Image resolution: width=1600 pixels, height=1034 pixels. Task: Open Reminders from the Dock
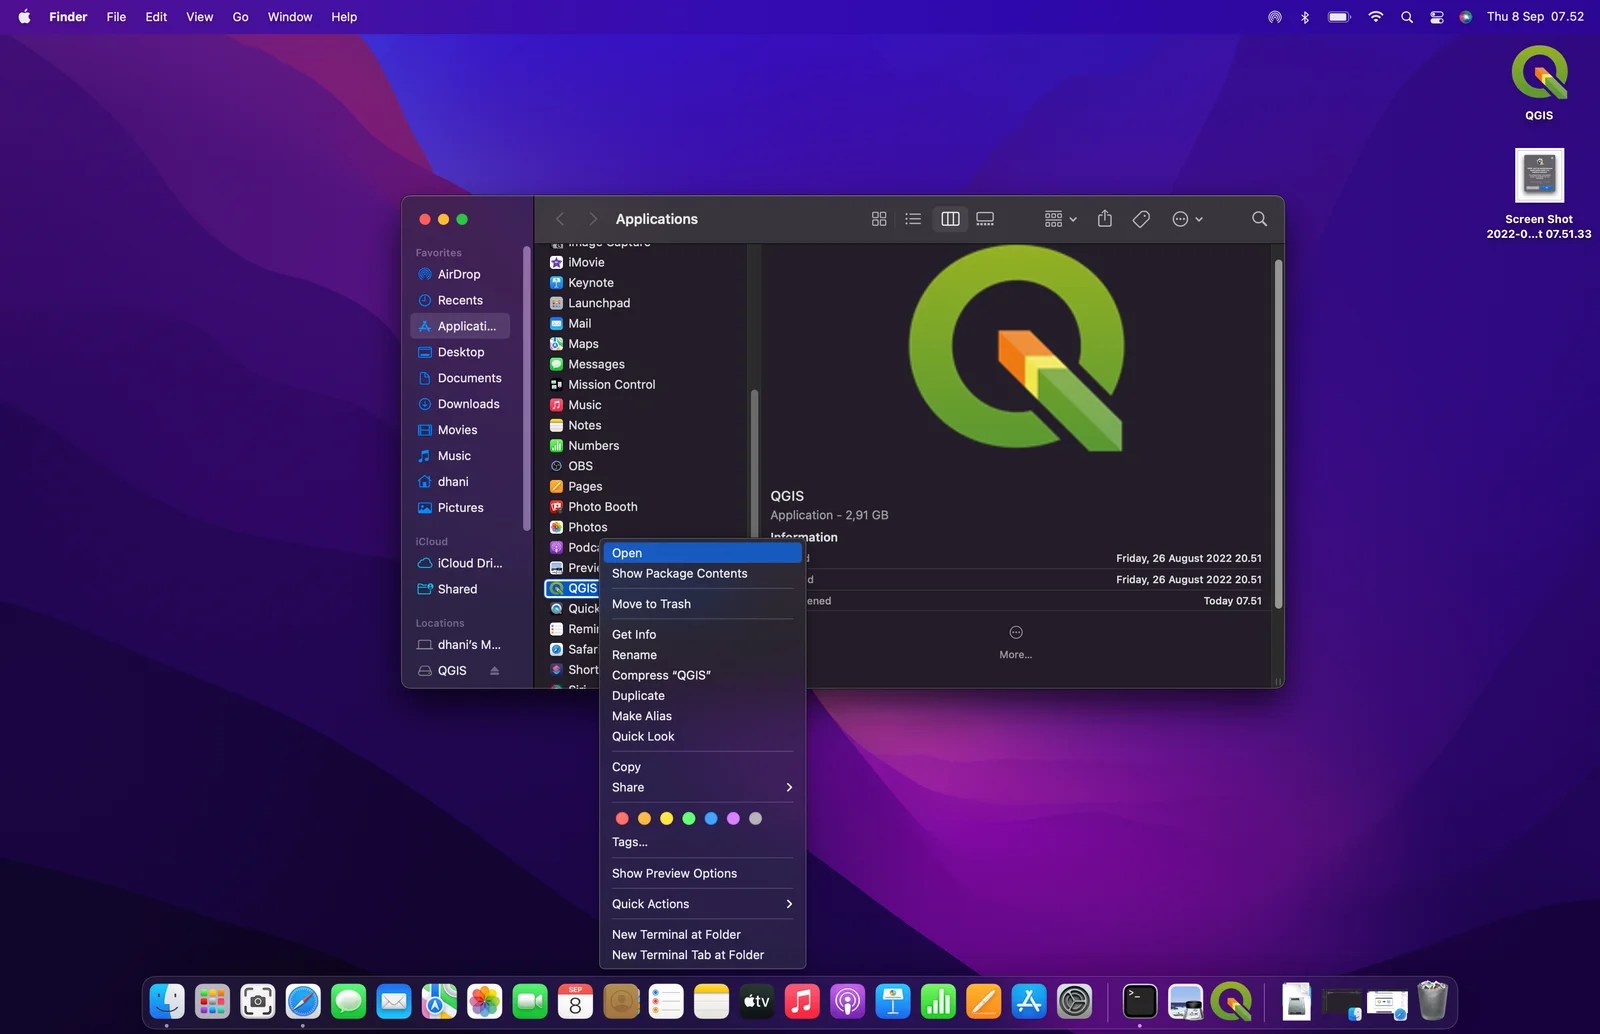coord(666,1001)
